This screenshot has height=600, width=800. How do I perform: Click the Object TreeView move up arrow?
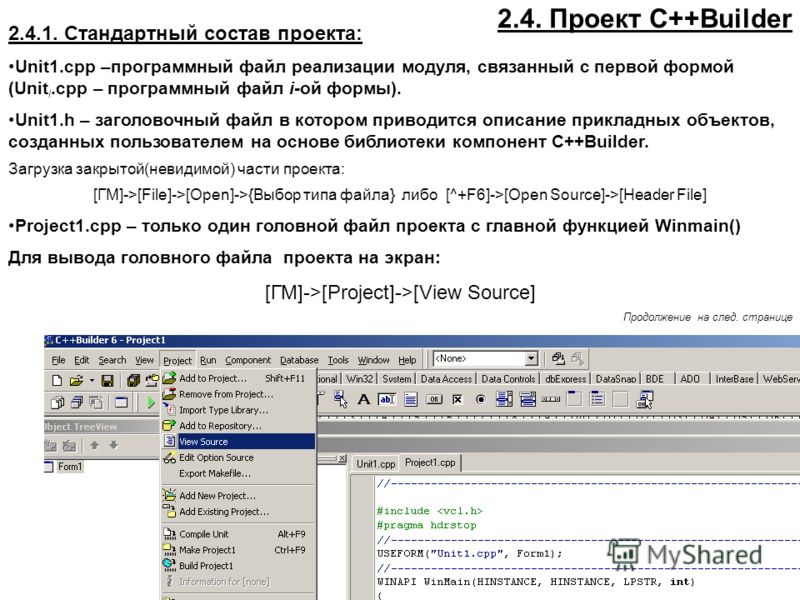coord(94,445)
